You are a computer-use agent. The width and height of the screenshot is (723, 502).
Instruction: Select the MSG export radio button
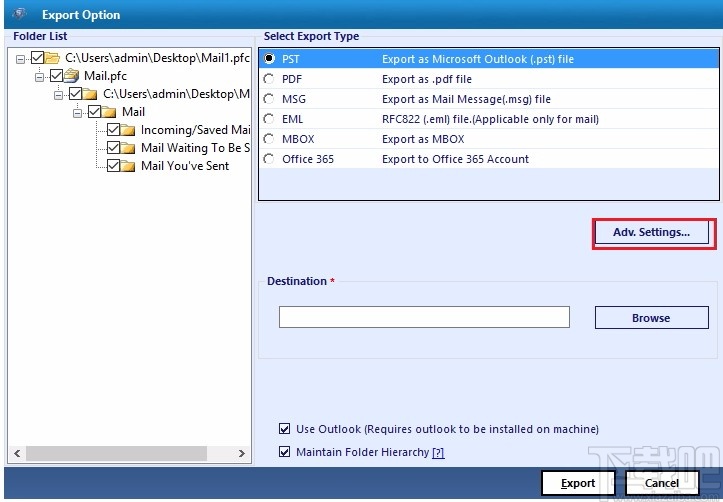coord(269,99)
